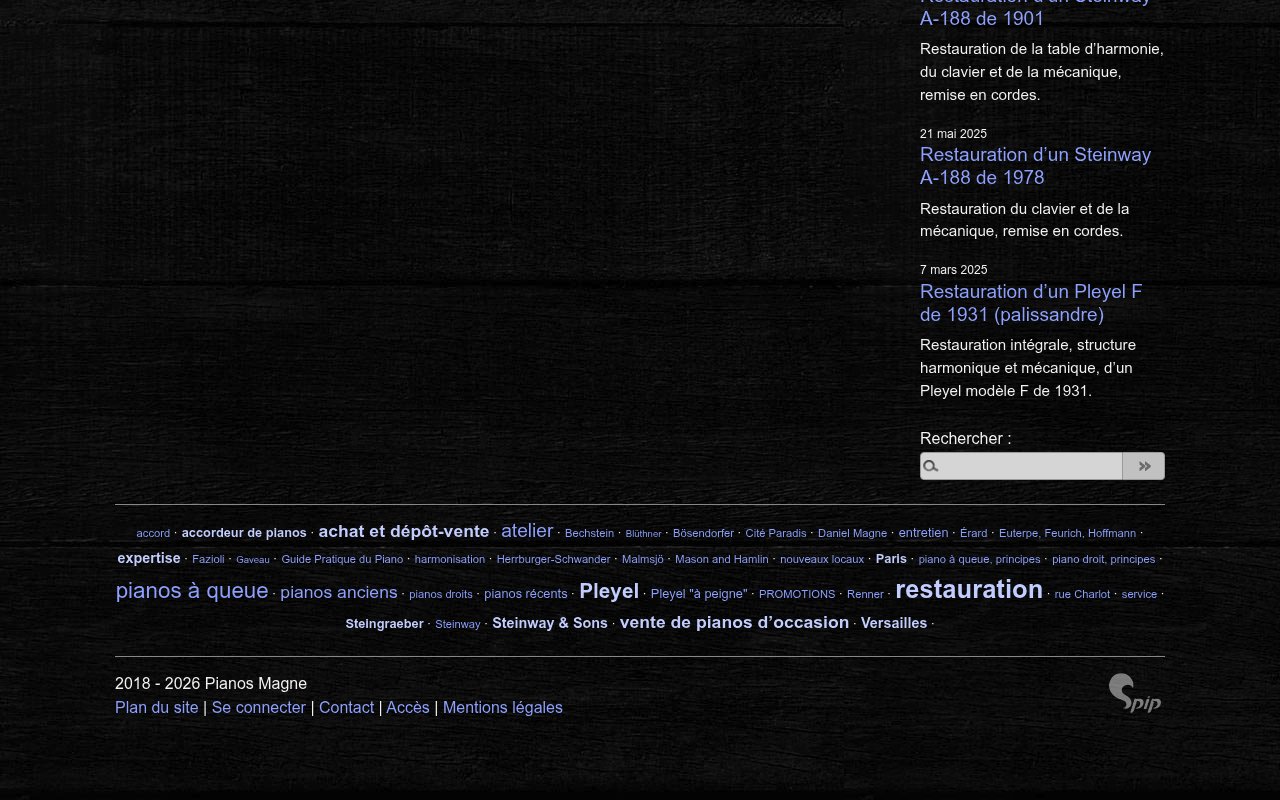This screenshot has height=800, width=1280.
Task: Open the 'achat et dépôt-vente' tag
Action: (x=404, y=532)
